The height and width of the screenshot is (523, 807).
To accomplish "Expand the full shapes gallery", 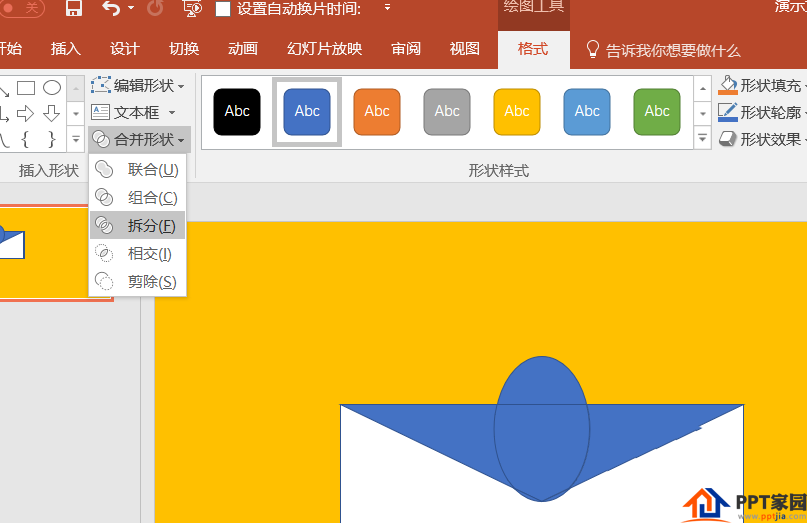I will (76, 139).
